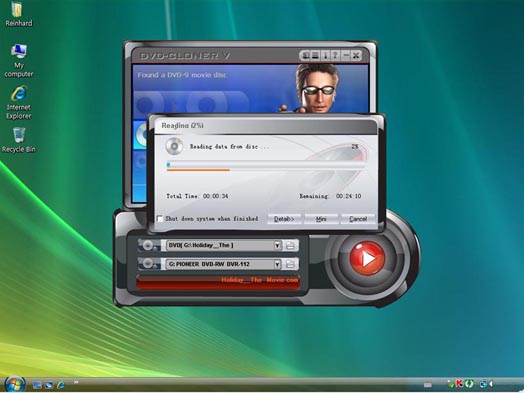Click the red K tray icon
Screen dimensions: 524x393
coord(460,384)
